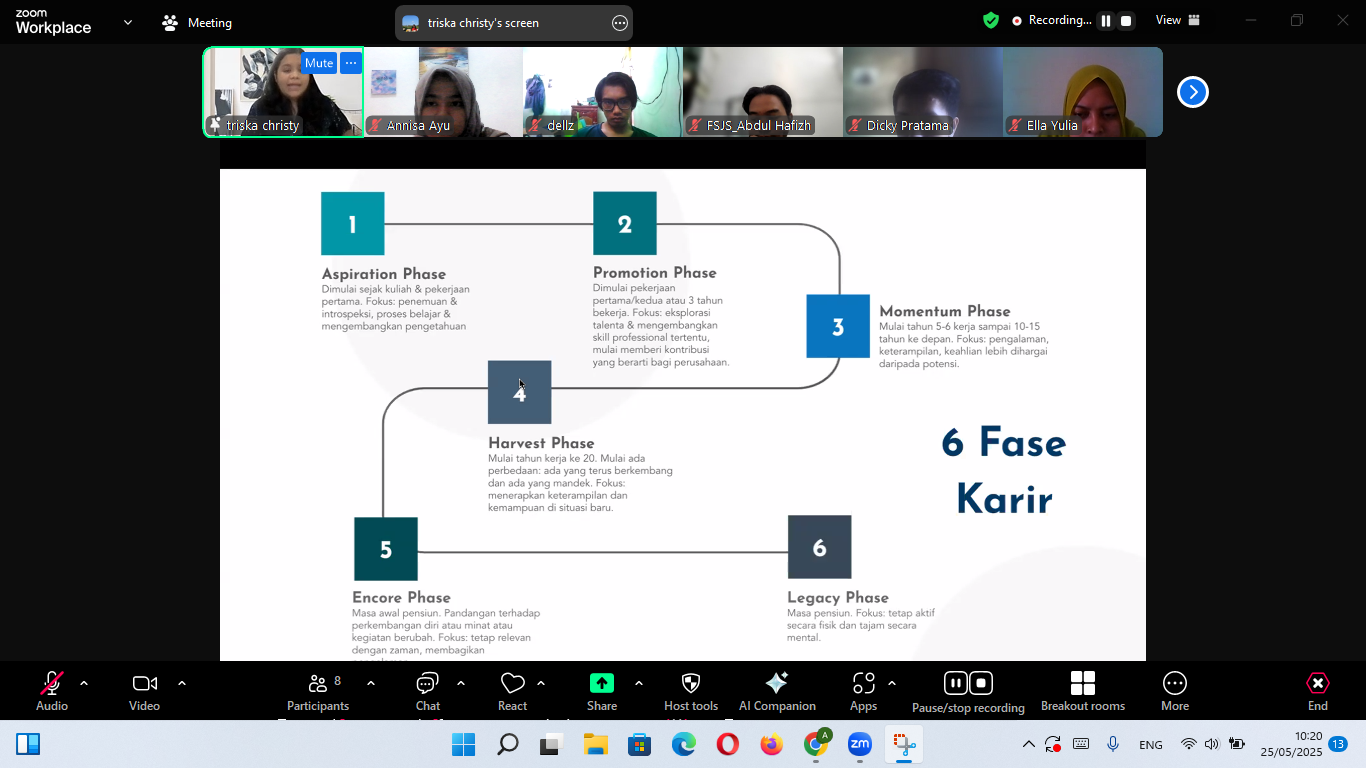The width and height of the screenshot is (1366, 768).
Task: Expand Share options arrow
Action: pos(638,683)
